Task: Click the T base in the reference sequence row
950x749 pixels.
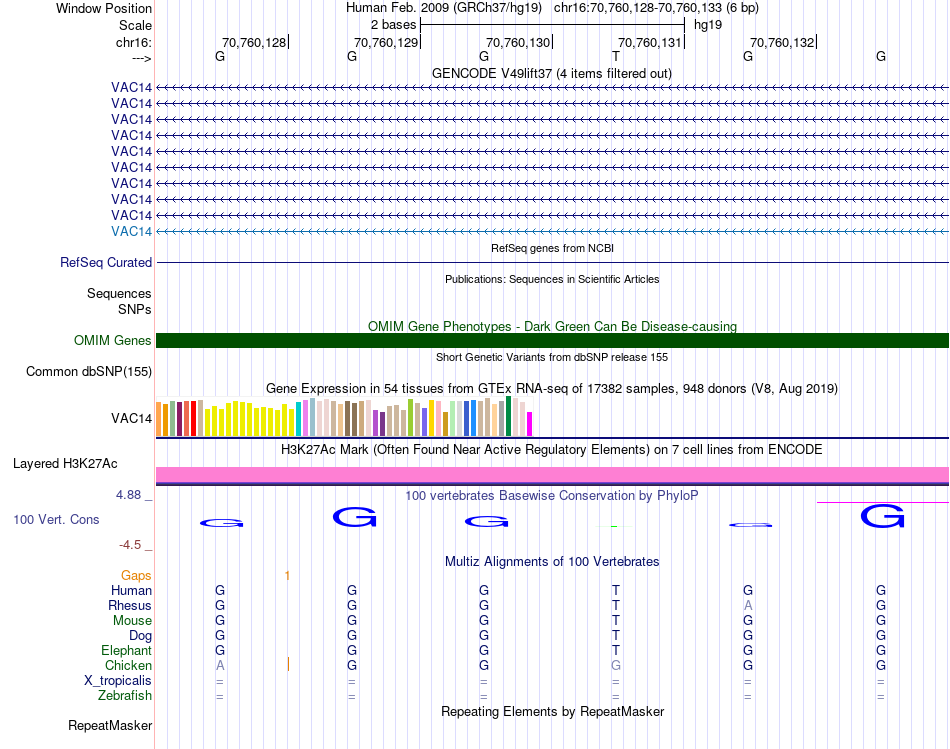Action: click(616, 56)
